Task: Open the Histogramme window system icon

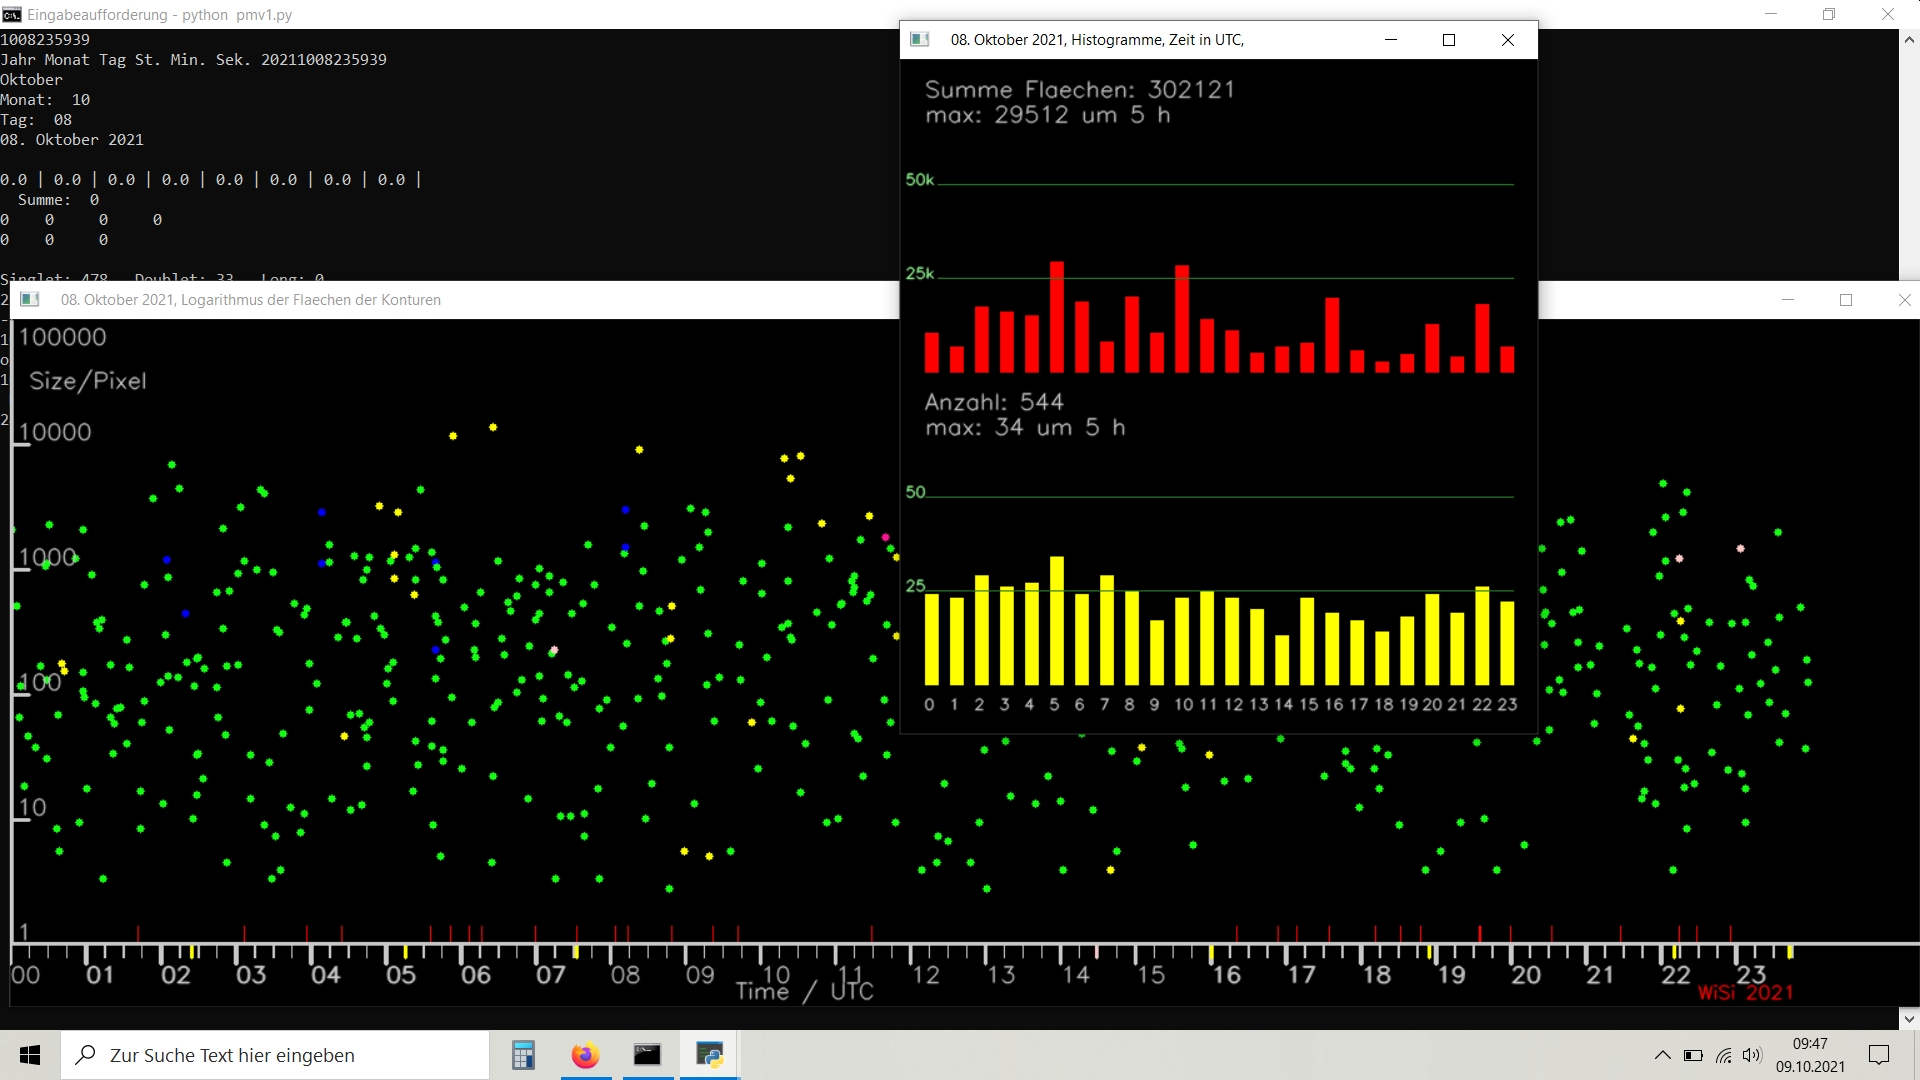Action: [x=920, y=40]
